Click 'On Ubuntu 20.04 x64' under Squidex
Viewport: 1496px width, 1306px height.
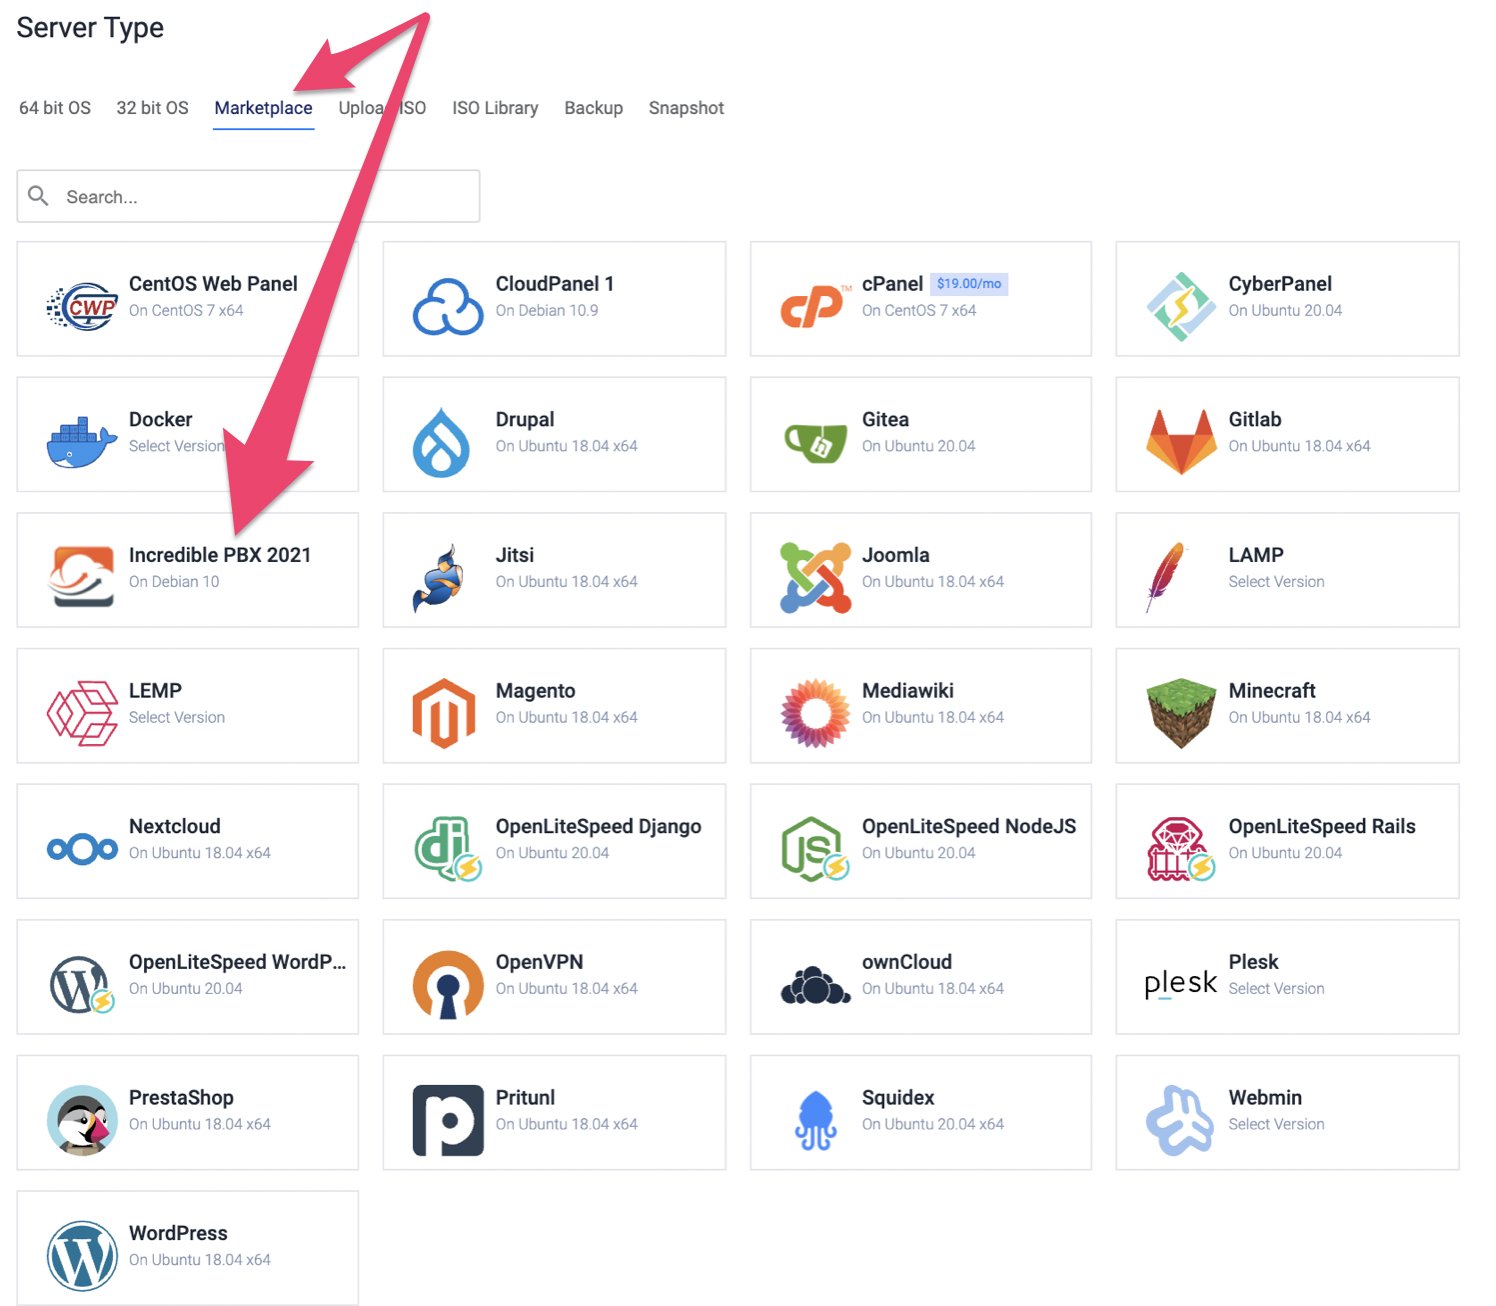(x=932, y=1125)
